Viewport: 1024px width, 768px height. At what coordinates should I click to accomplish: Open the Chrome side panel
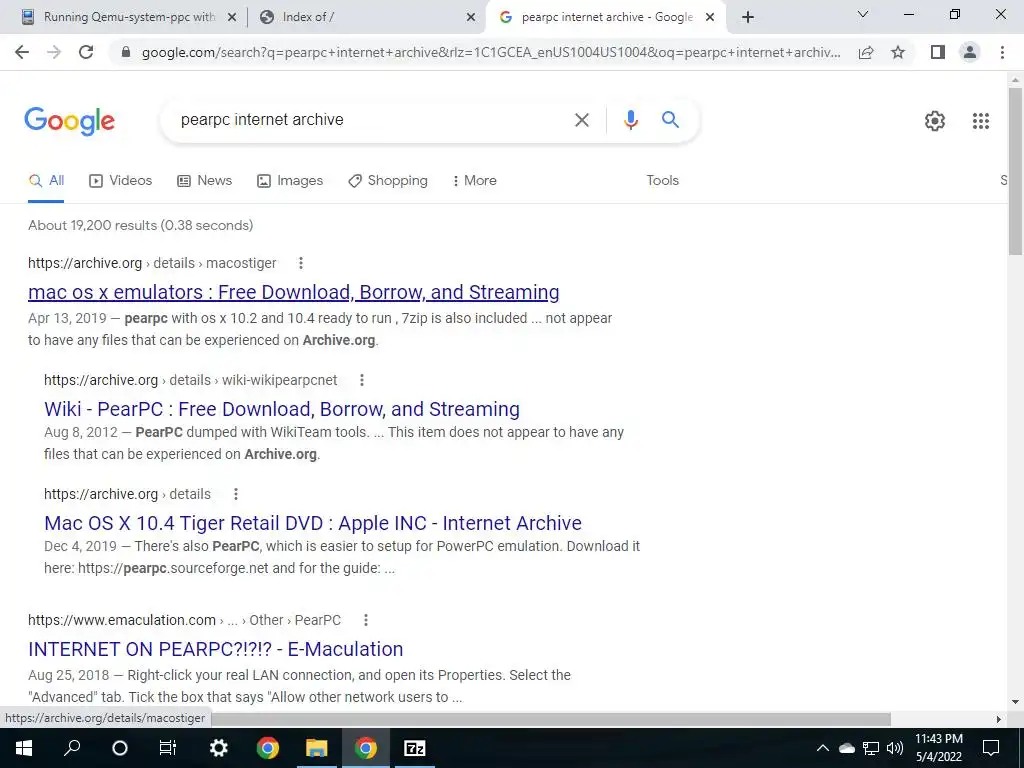coord(938,52)
